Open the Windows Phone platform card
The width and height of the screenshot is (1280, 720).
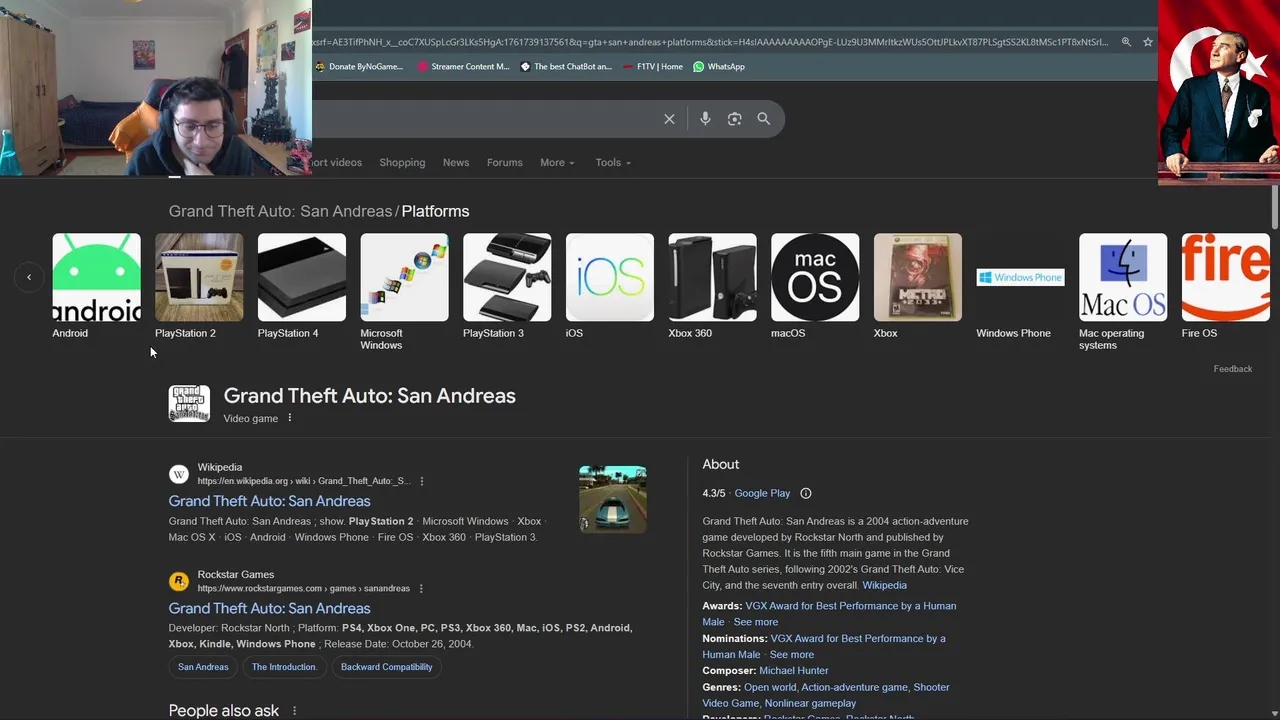1020,286
